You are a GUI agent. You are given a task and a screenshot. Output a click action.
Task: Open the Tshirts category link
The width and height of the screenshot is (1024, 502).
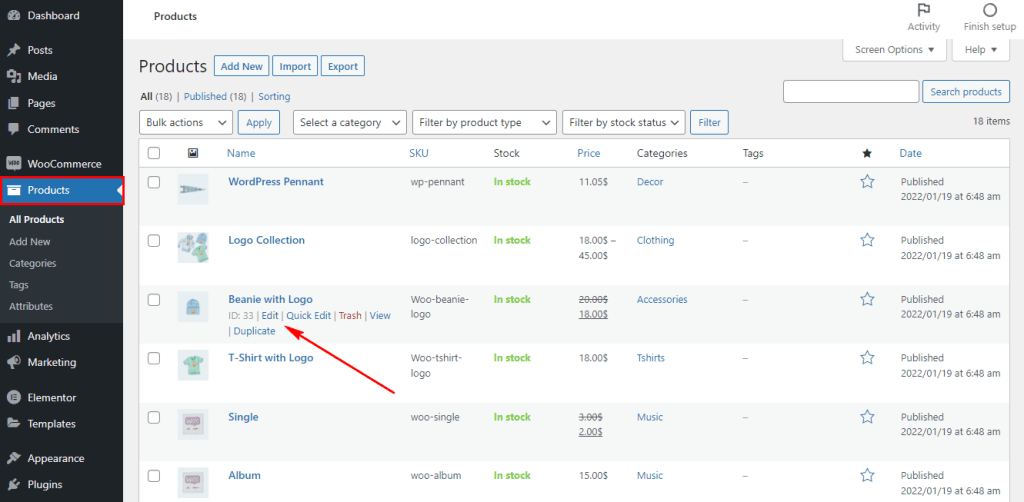pyautogui.click(x=651, y=358)
